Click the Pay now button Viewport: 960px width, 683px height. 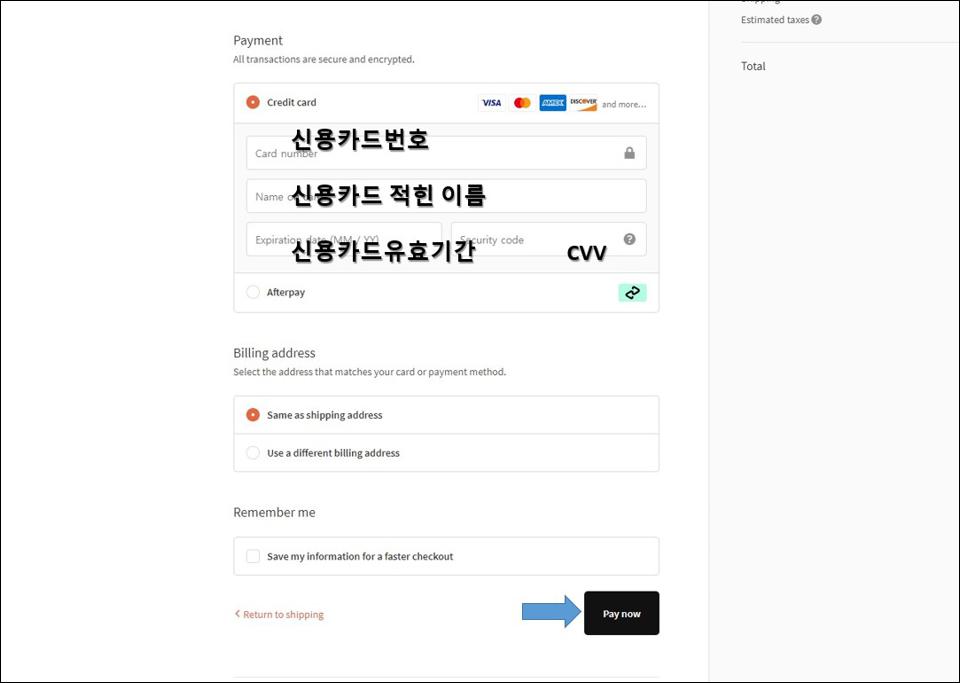pos(621,613)
